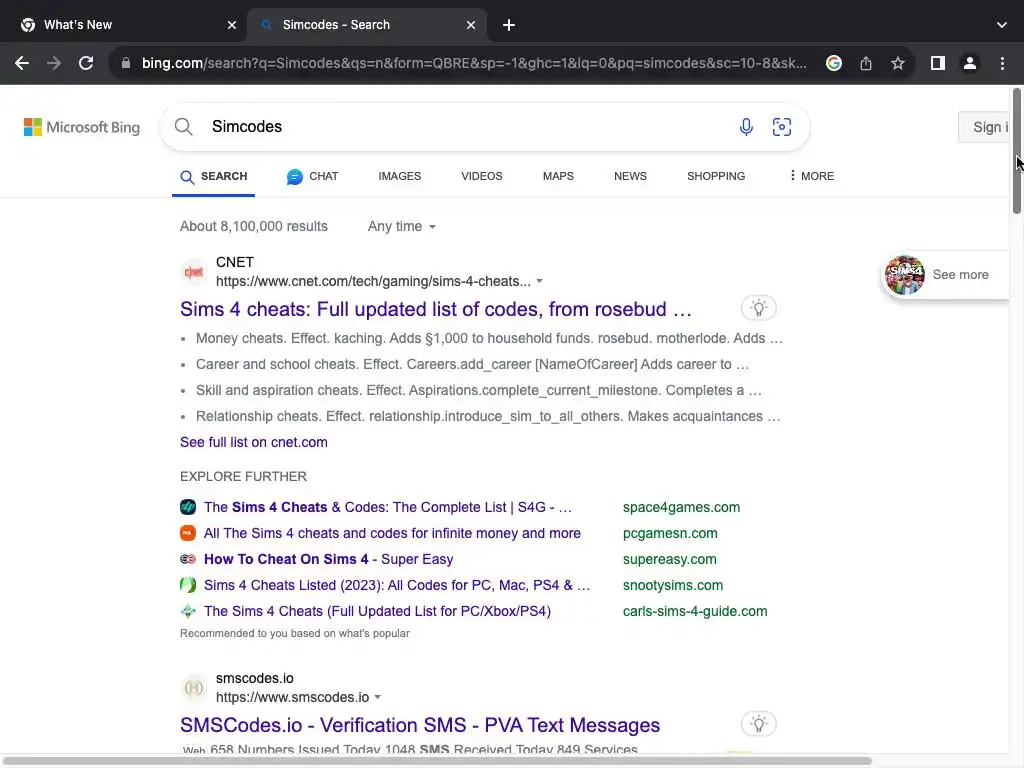Click the carls-sims-4-guide.com domain text

(695, 611)
